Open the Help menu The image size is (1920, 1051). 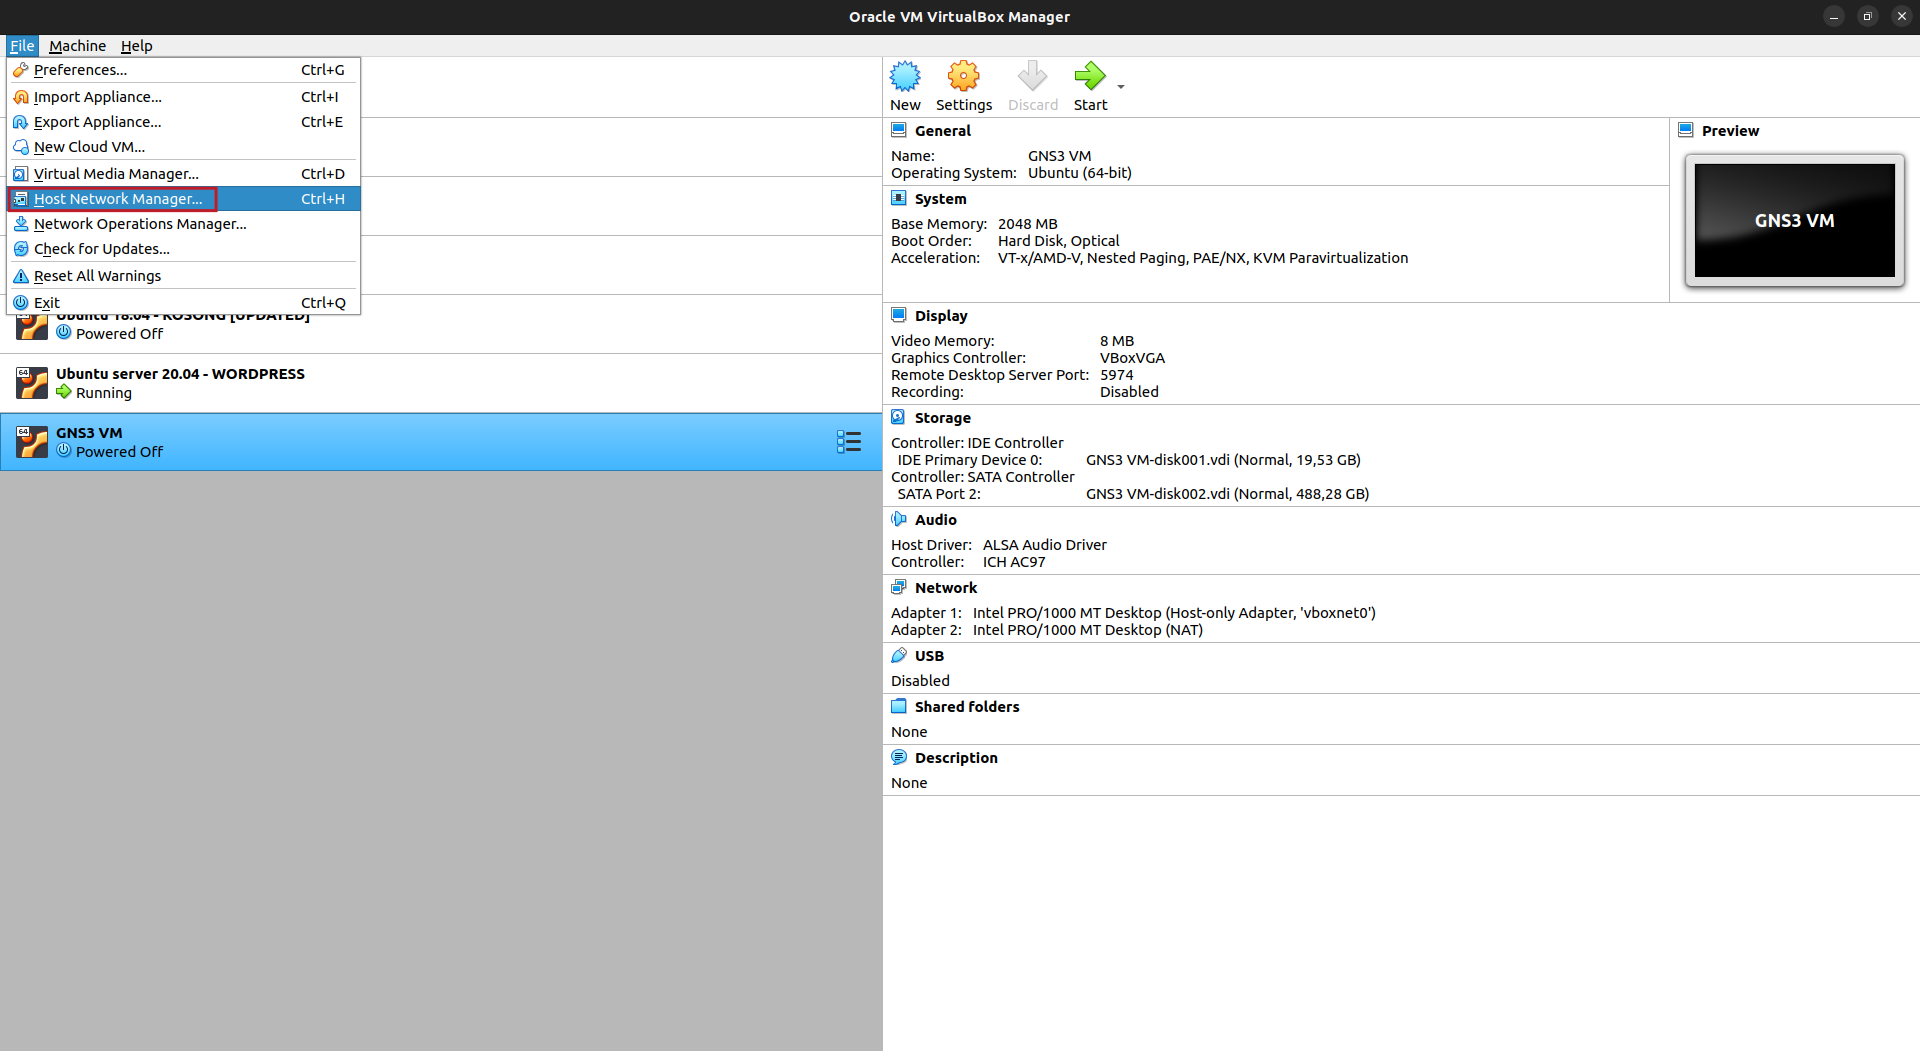(136, 46)
